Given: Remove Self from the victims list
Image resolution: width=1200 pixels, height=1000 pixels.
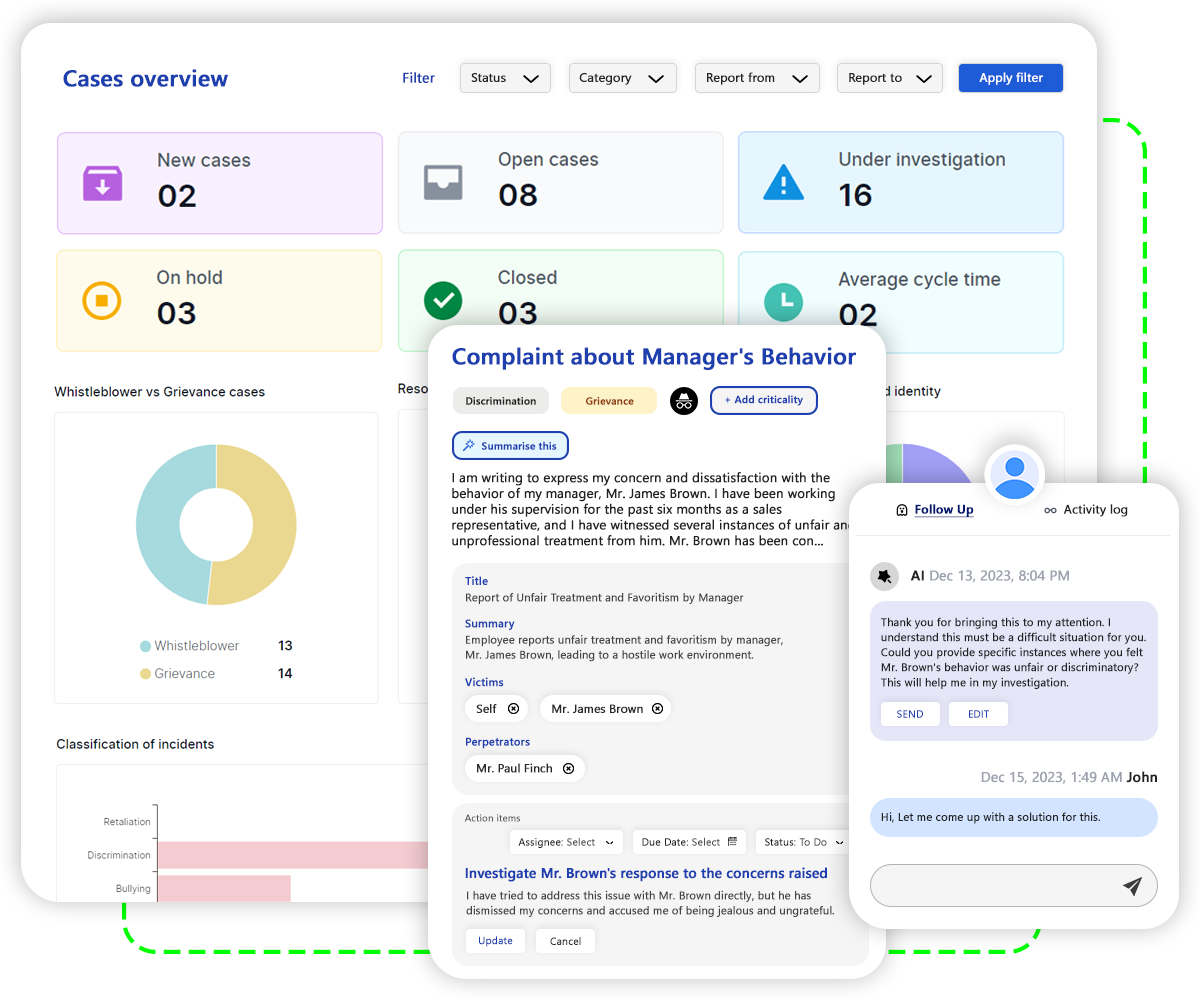Looking at the screenshot, I should point(513,709).
